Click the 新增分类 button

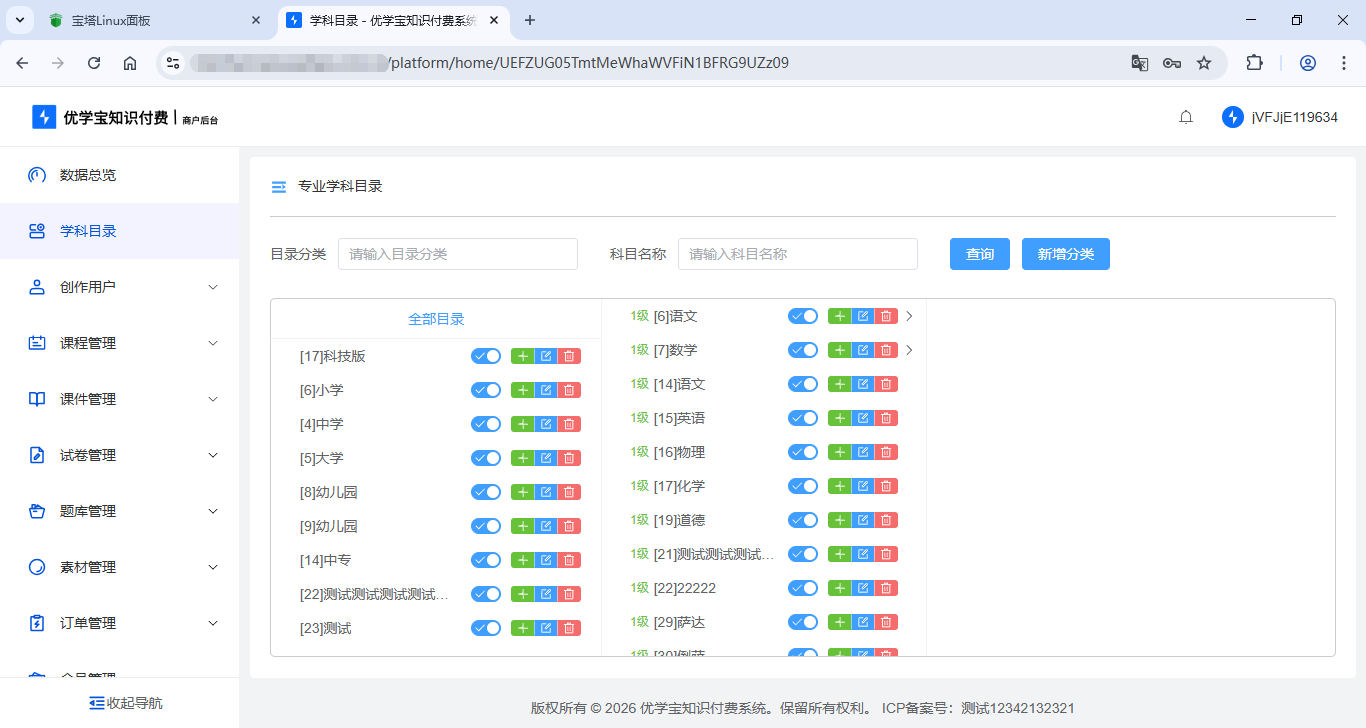(x=1065, y=253)
